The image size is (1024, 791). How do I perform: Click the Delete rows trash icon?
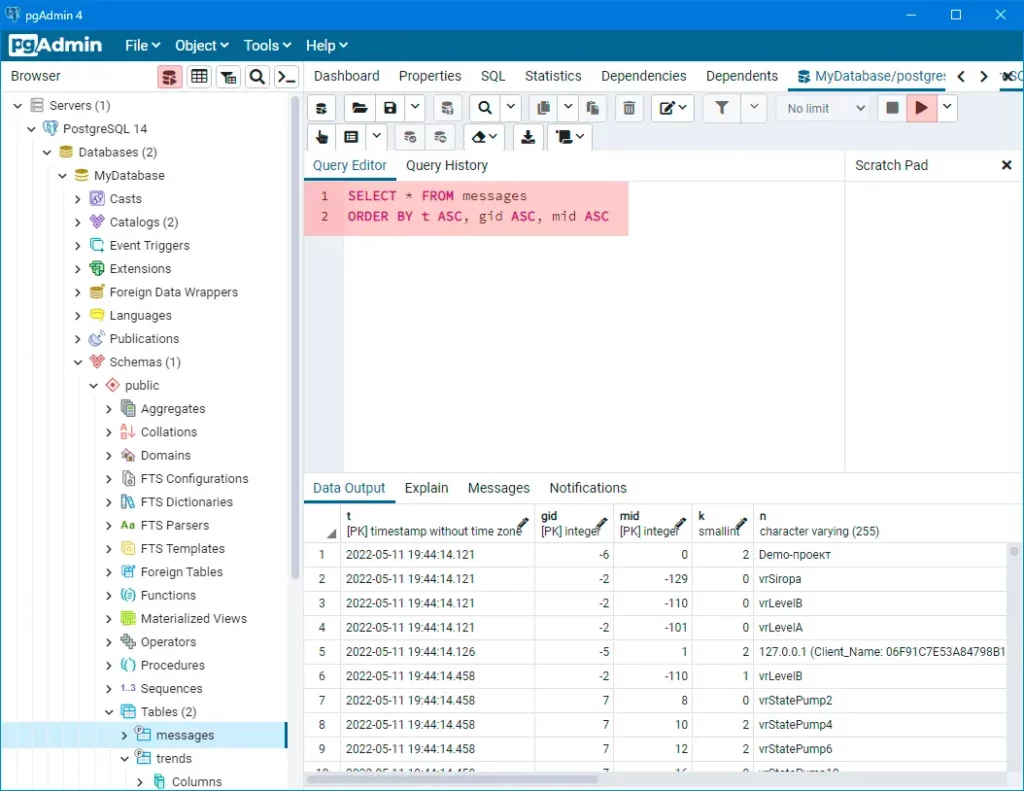coord(629,108)
